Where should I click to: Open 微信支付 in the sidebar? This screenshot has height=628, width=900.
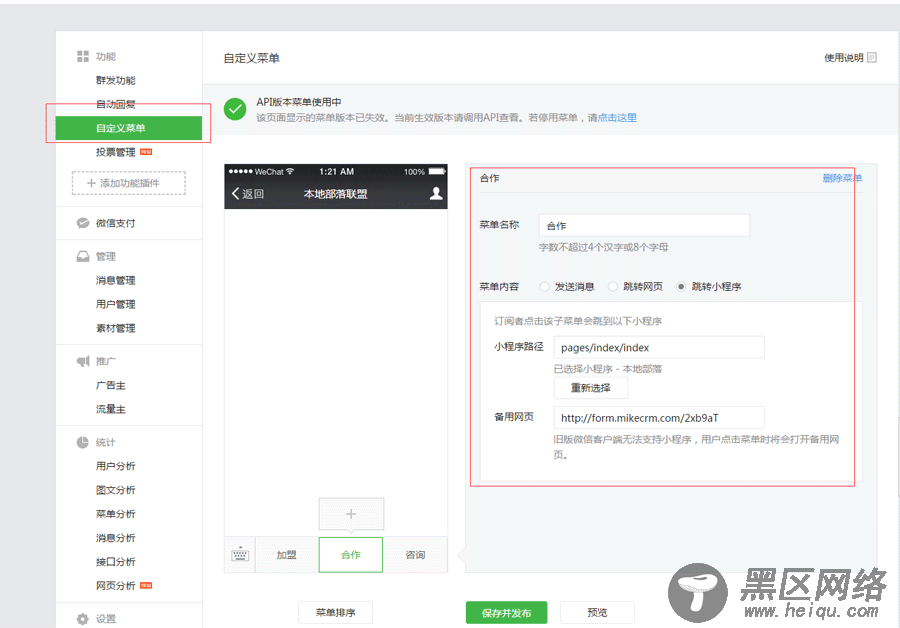[x=115, y=223]
